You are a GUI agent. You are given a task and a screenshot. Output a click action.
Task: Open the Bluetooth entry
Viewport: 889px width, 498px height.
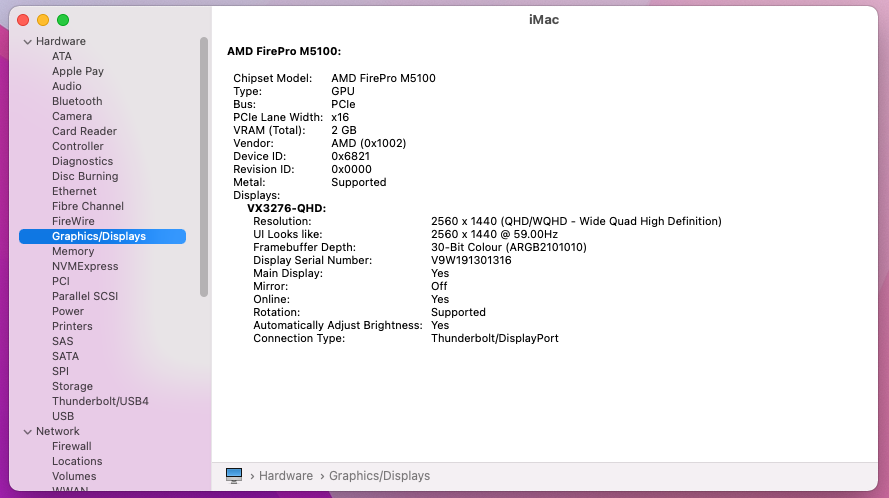[x=77, y=101]
